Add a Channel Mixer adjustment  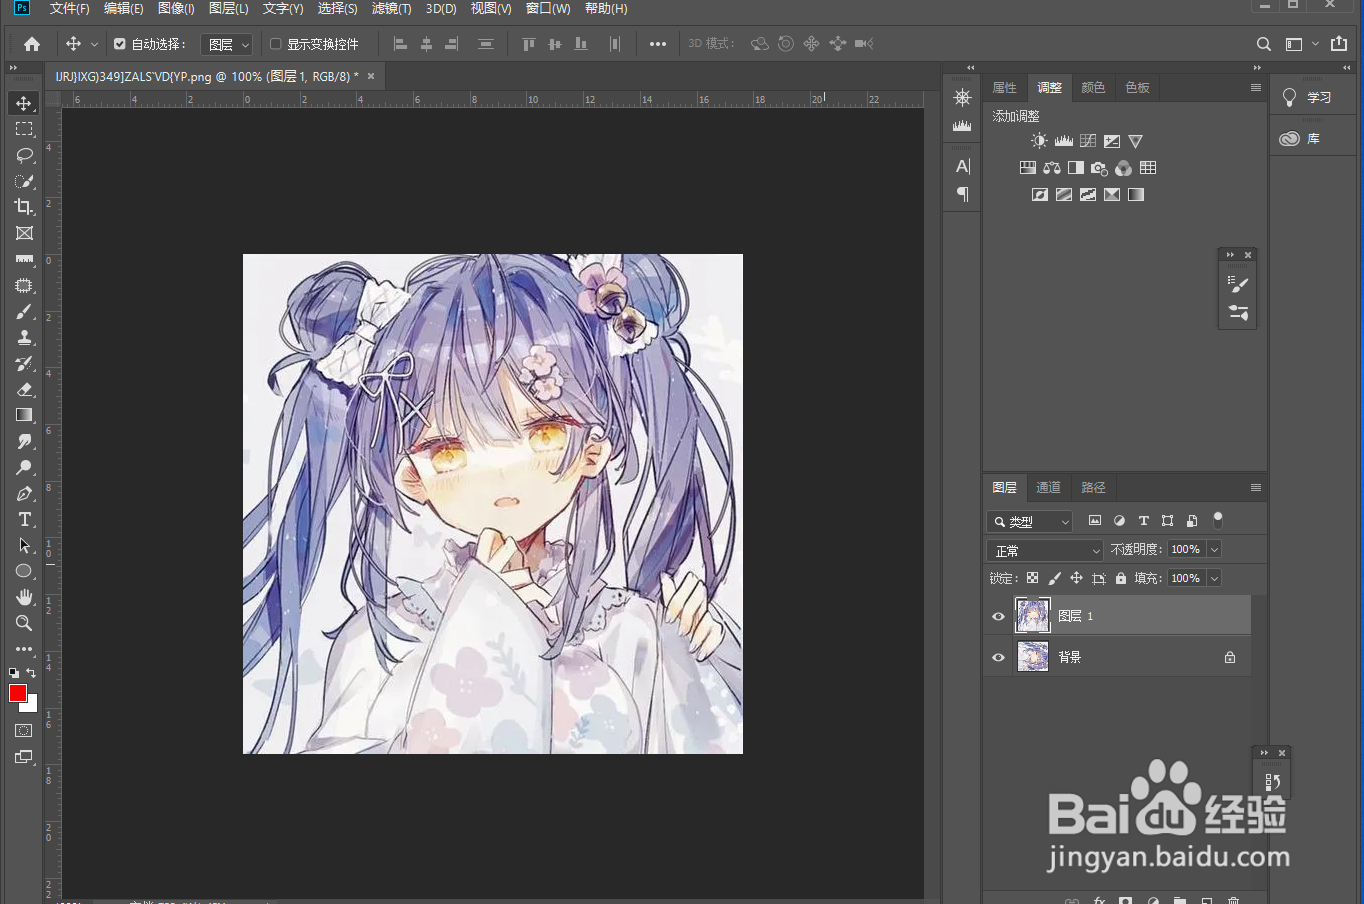pos(1123,168)
